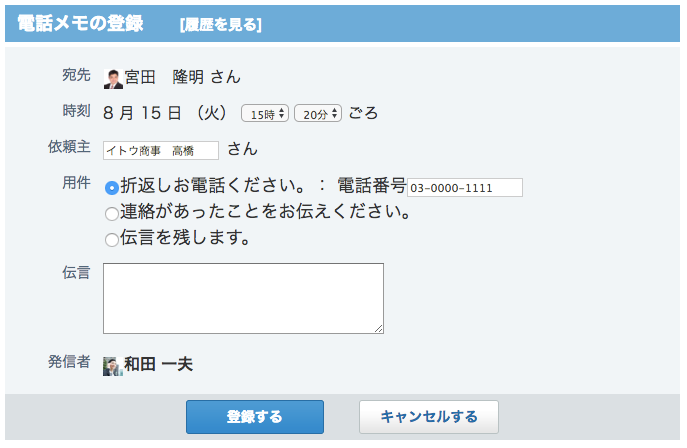Click the 依頼主 field containing イトウ商事 高橋
687x448 pixels.
(161, 150)
